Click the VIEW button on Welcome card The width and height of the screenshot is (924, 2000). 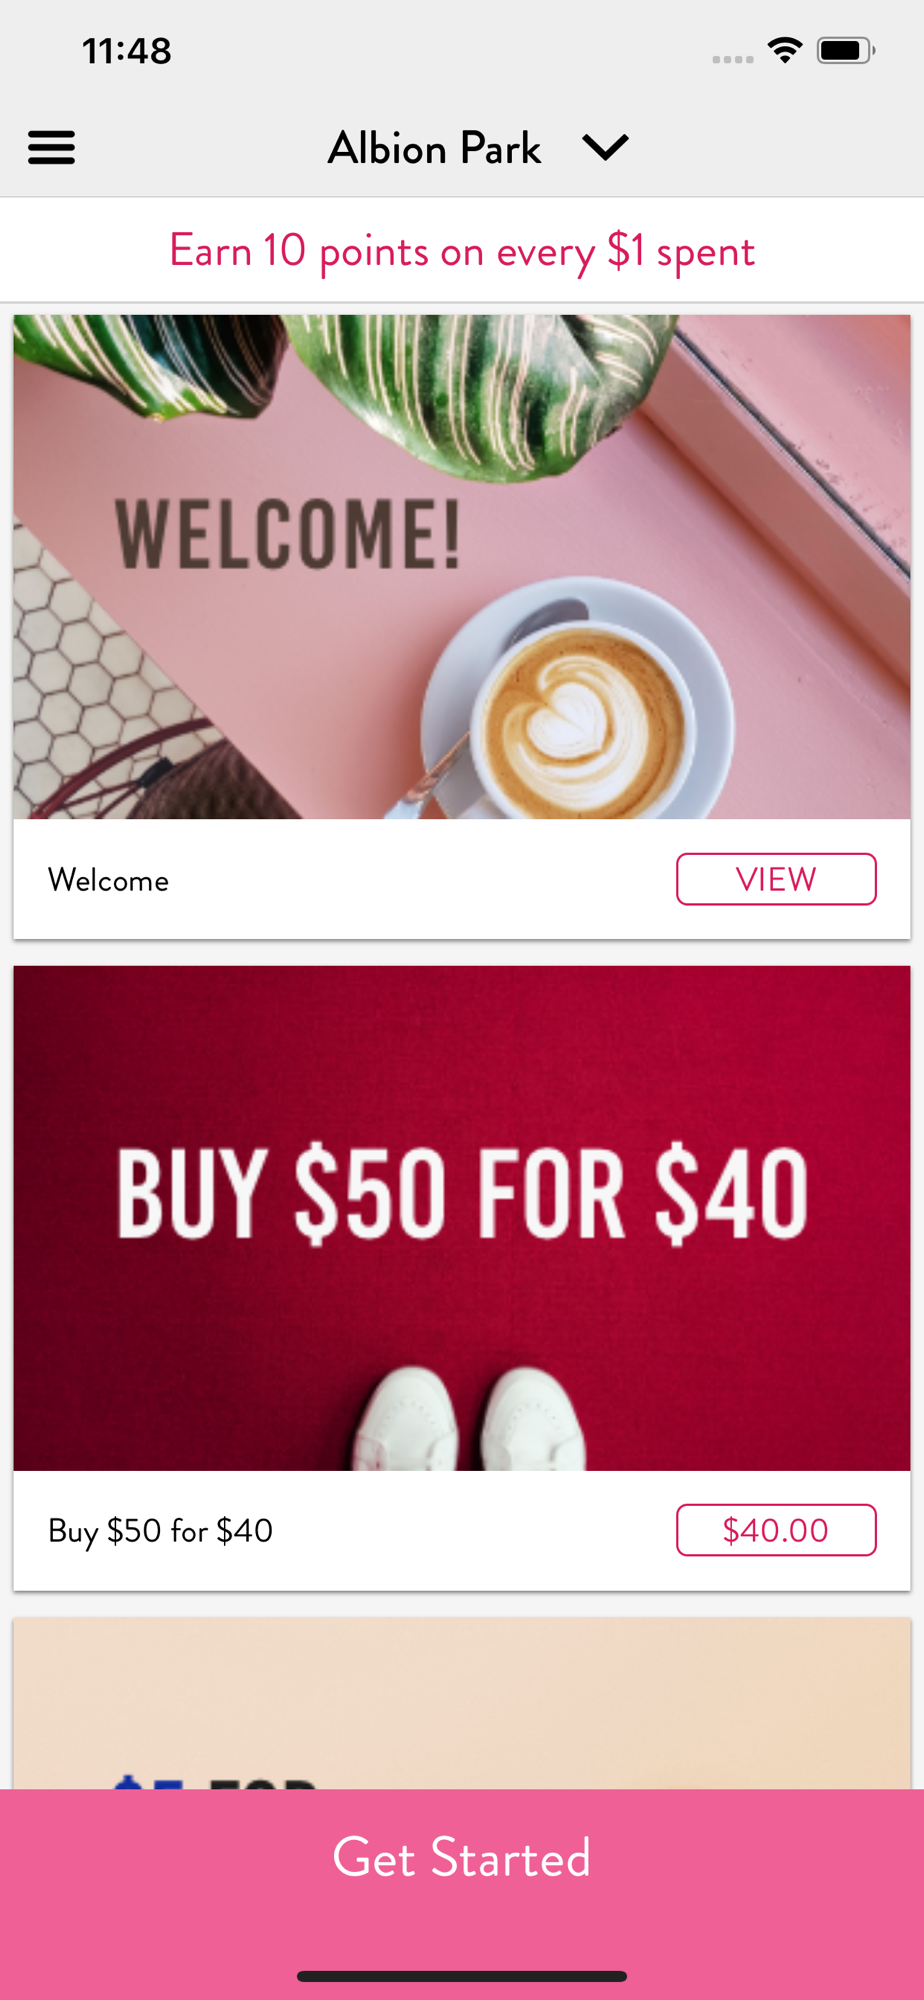(x=776, y=879)
